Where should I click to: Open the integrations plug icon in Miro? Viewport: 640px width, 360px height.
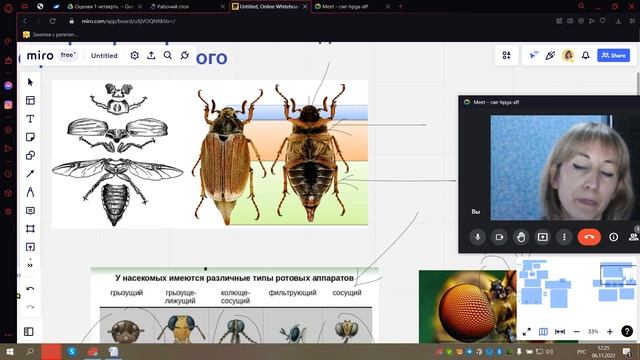(184, 56)
